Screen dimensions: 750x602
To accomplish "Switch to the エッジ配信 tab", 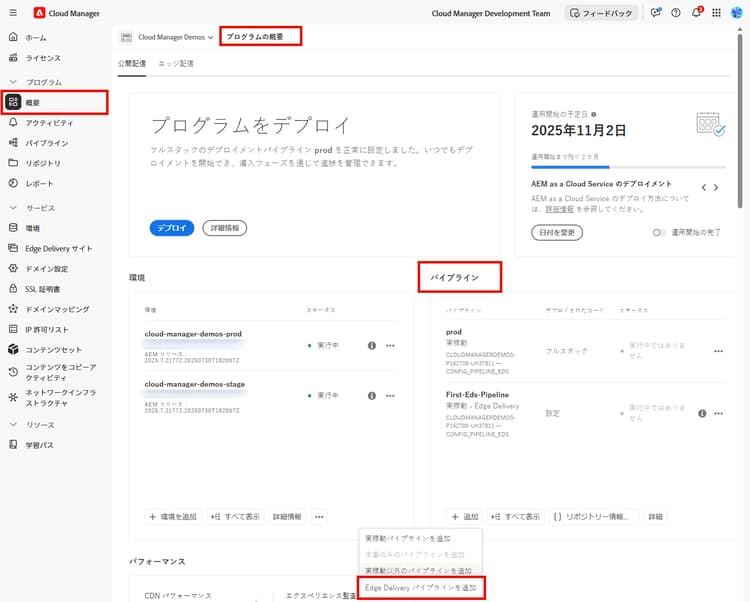I will pyautogui.click(x=176, y=64).
